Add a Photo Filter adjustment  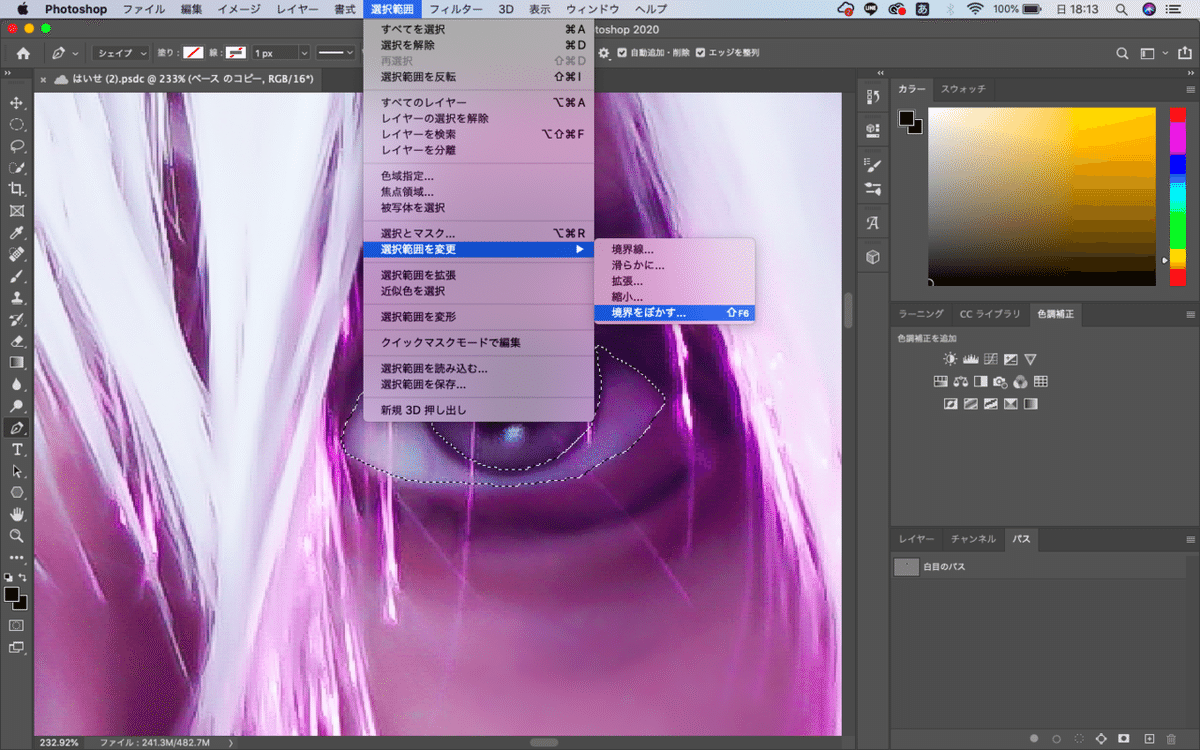click(1000, 381)
